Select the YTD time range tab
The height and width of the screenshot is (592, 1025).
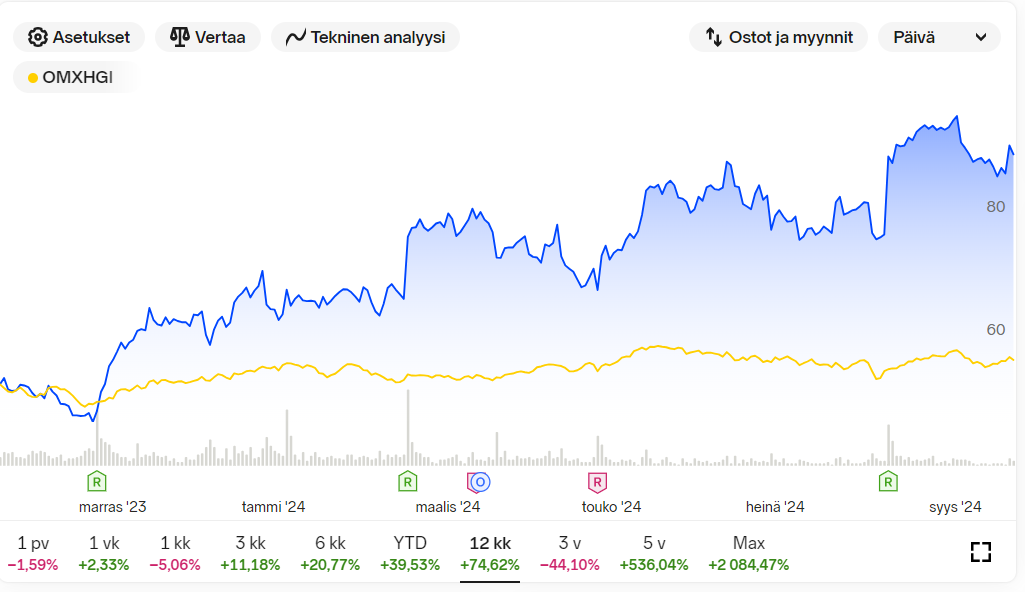pos(410,553)
